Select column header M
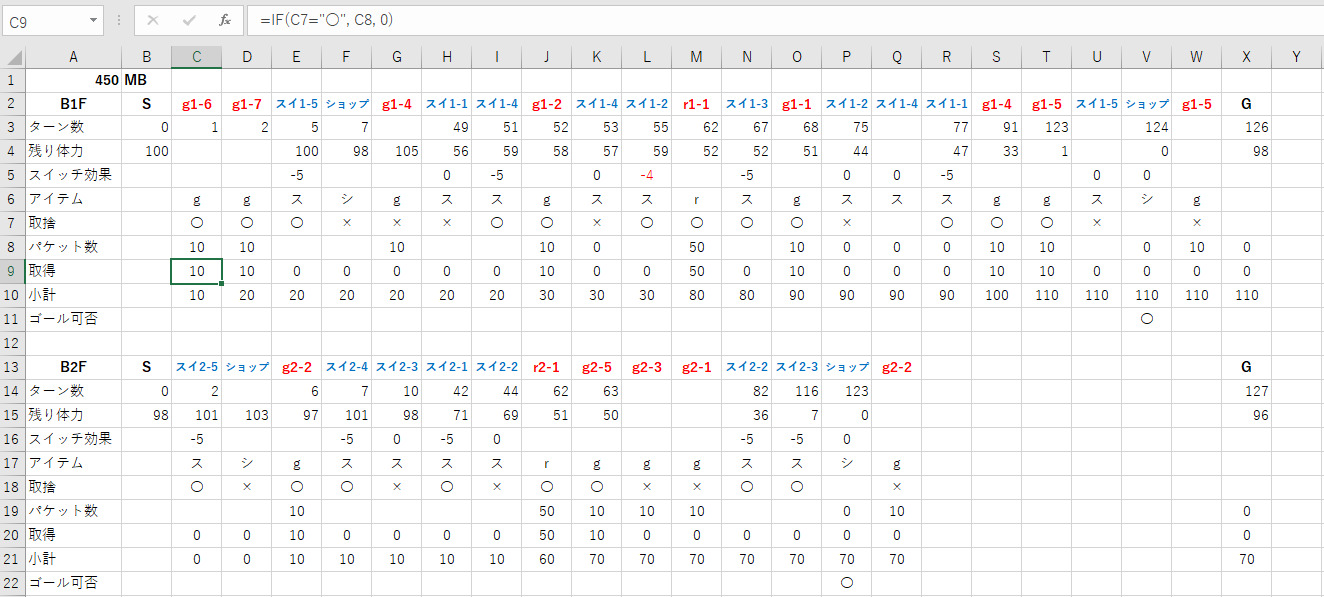This screenshot has width=1324, height=597. 696,57
